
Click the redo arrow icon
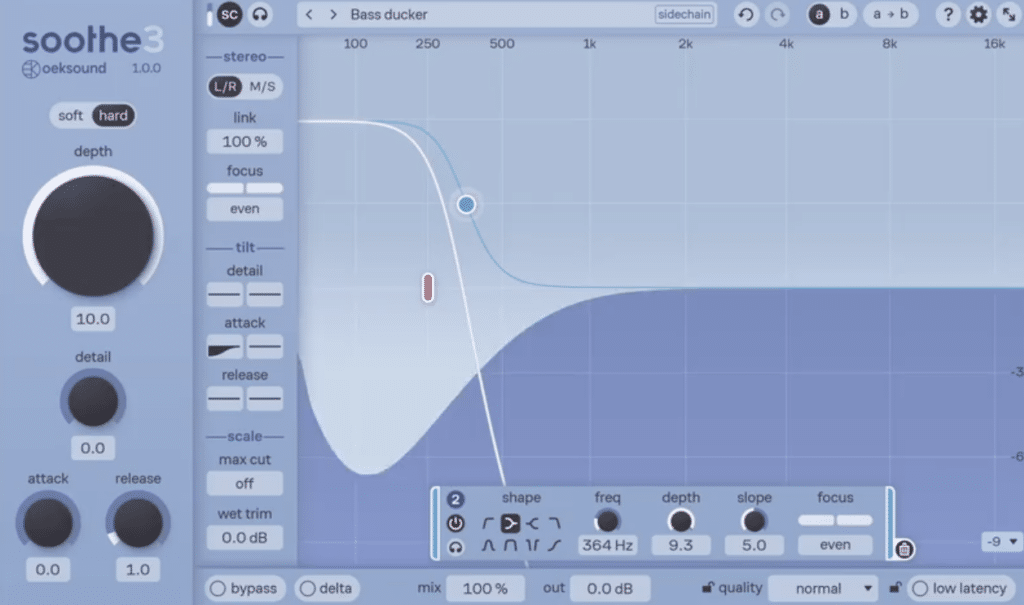[777, 14]
